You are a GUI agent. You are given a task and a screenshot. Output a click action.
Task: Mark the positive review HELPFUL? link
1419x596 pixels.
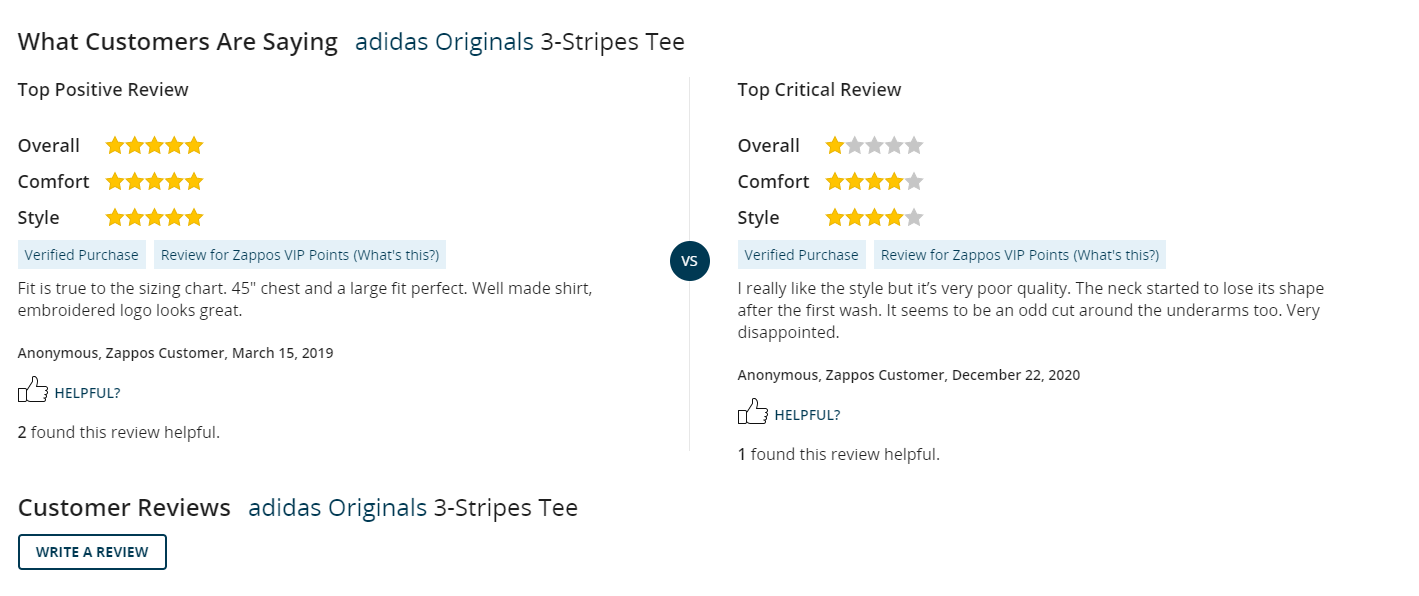[x=87, y=393]
